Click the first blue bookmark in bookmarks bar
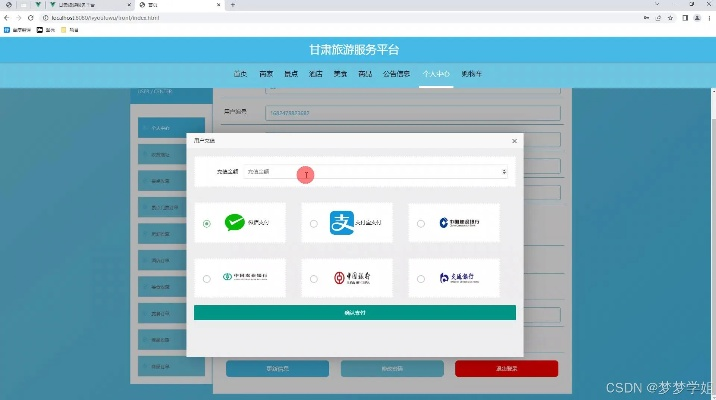 coord(17,30)
